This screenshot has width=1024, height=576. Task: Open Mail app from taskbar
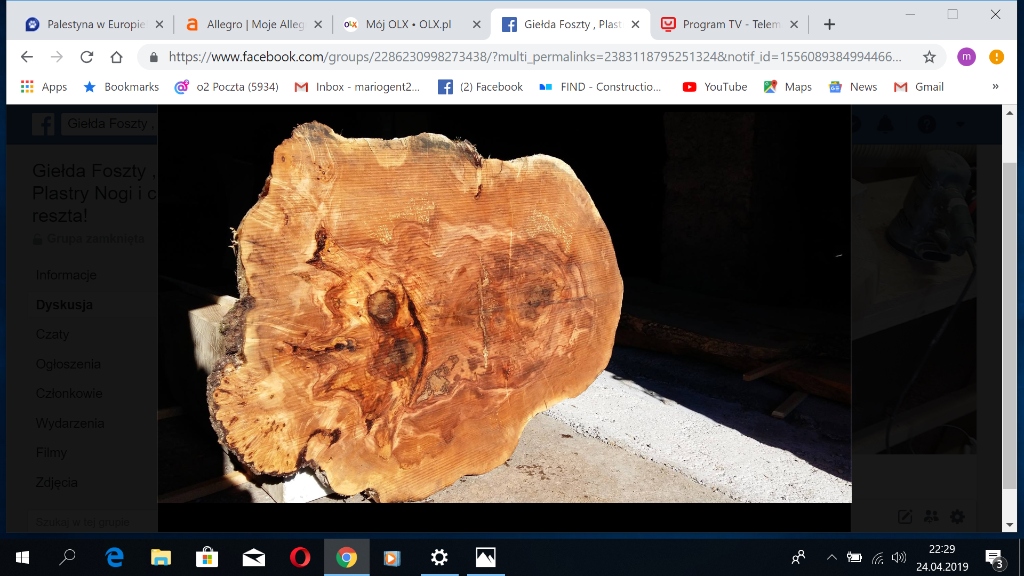[x=253, y=557]
